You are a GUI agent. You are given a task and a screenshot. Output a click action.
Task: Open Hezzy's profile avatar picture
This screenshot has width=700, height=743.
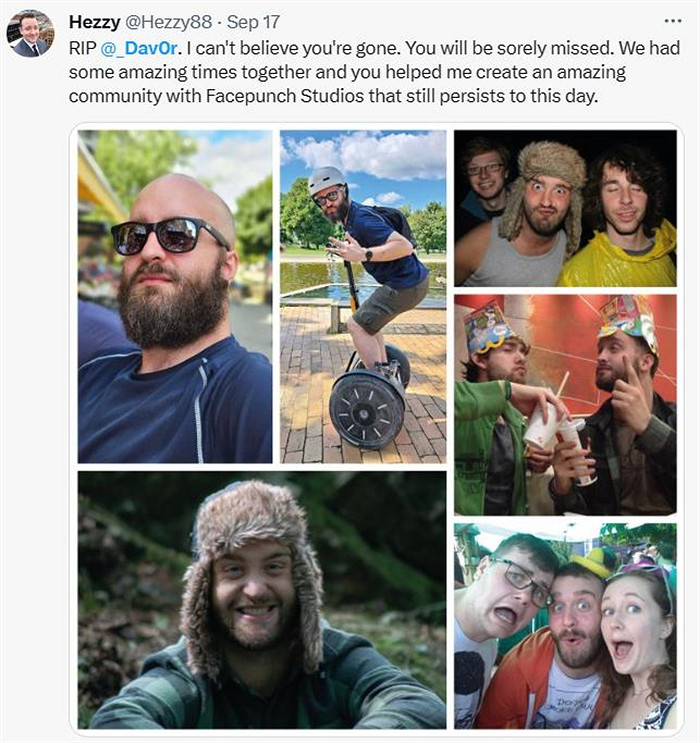30,34
